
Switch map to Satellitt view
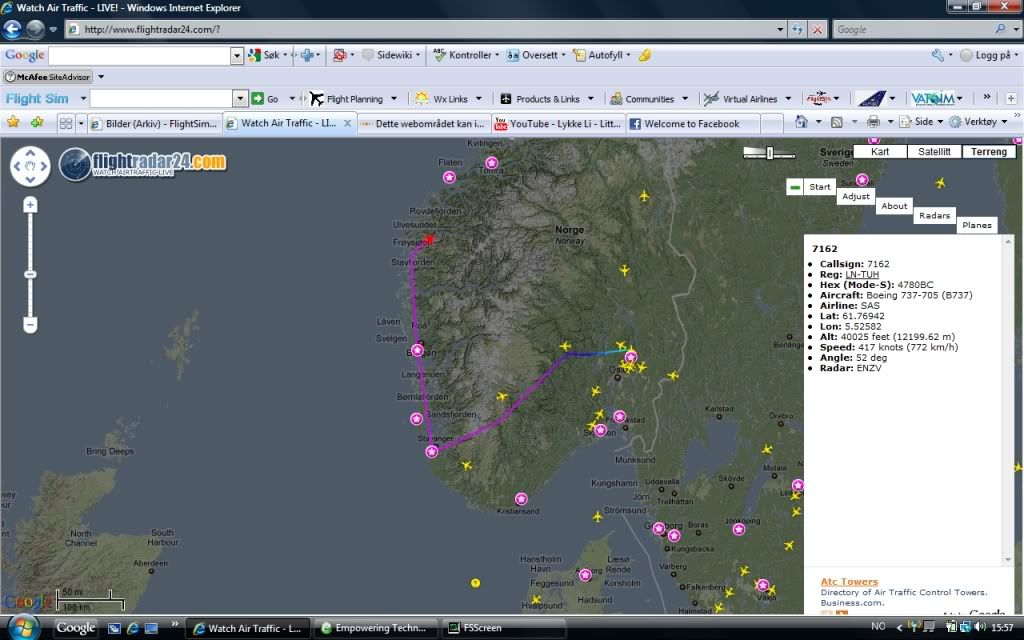935,152
